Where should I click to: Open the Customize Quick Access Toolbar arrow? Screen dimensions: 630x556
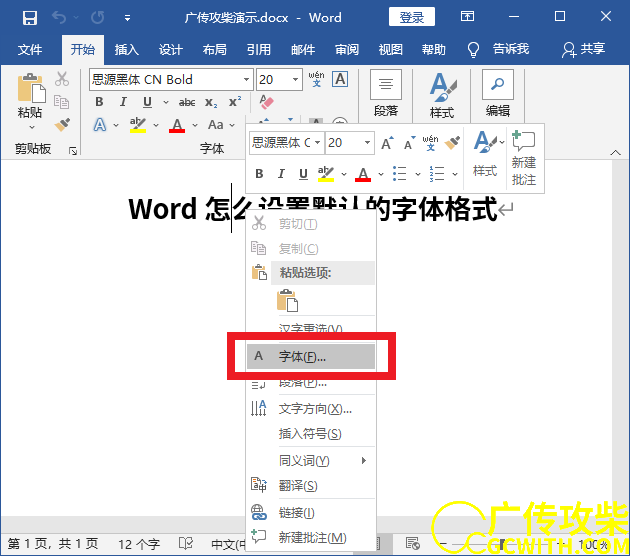tap(127, 18)
